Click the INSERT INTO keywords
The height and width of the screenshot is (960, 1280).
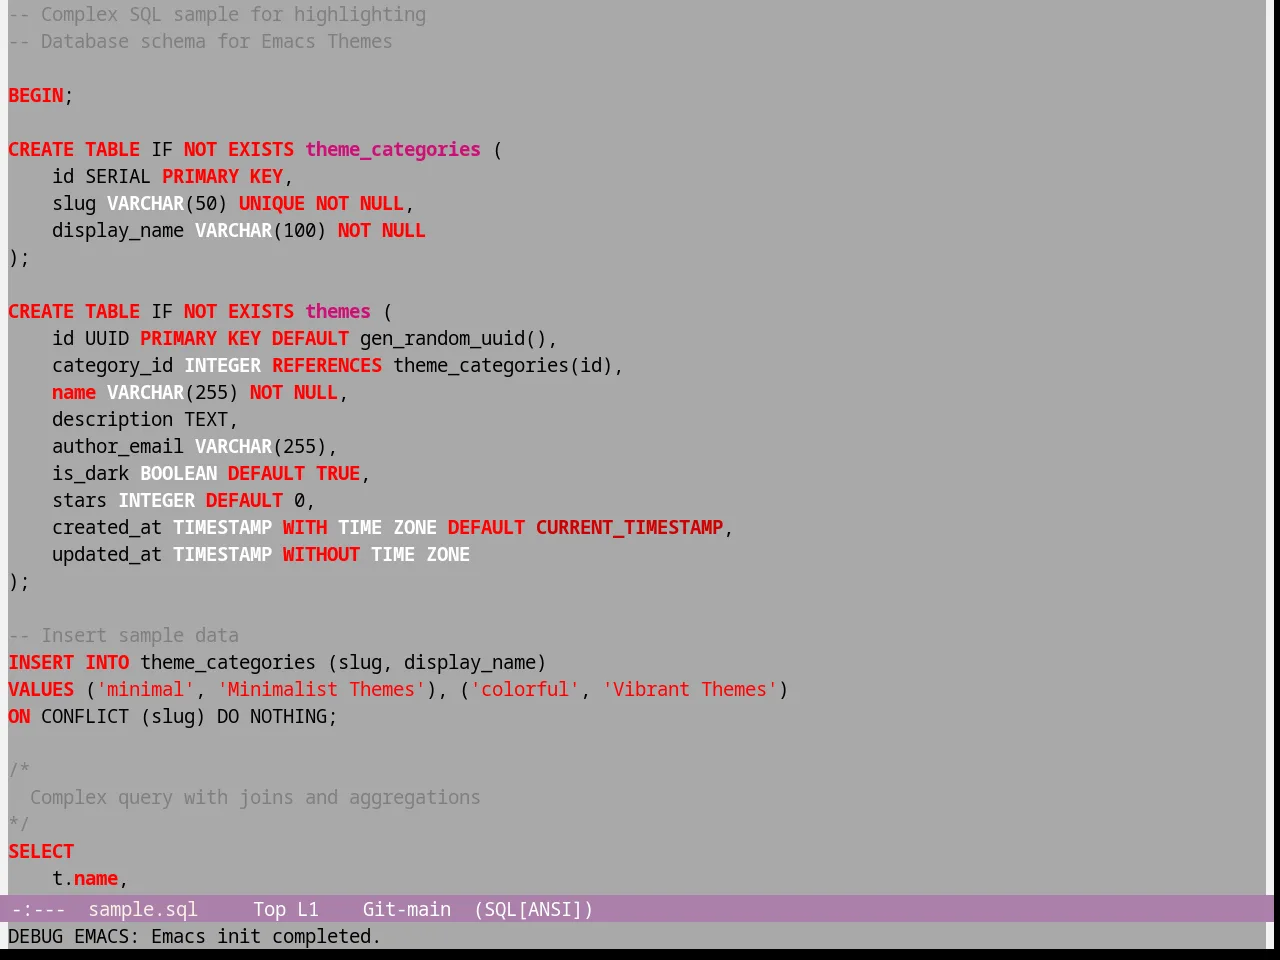coord(69,663)
